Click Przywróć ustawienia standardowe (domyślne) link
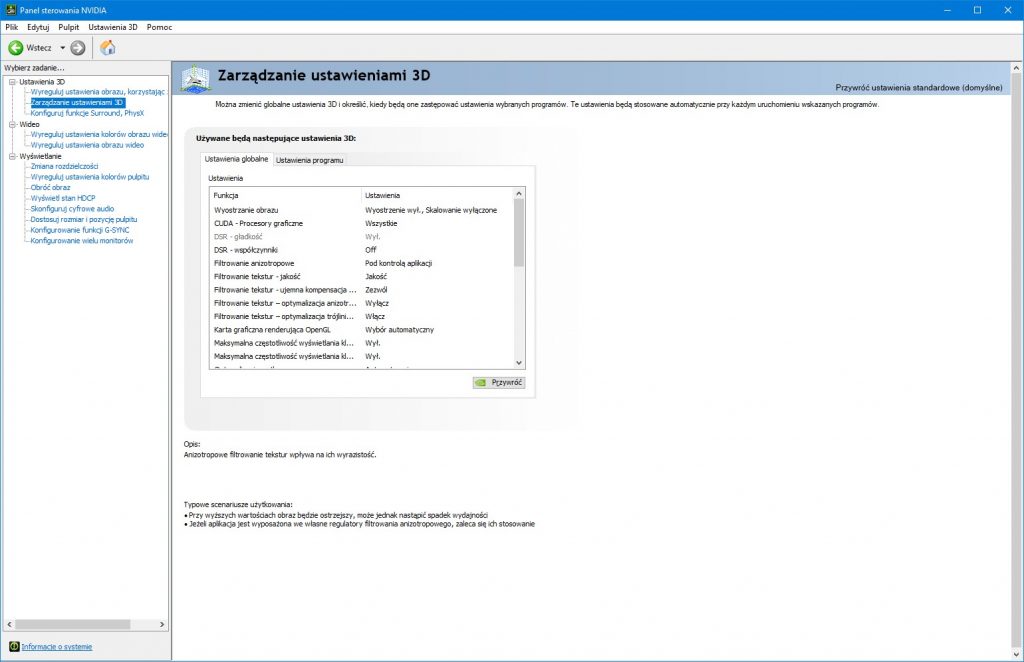Screen dimensions: 1024x662 (x=918, y=87)
